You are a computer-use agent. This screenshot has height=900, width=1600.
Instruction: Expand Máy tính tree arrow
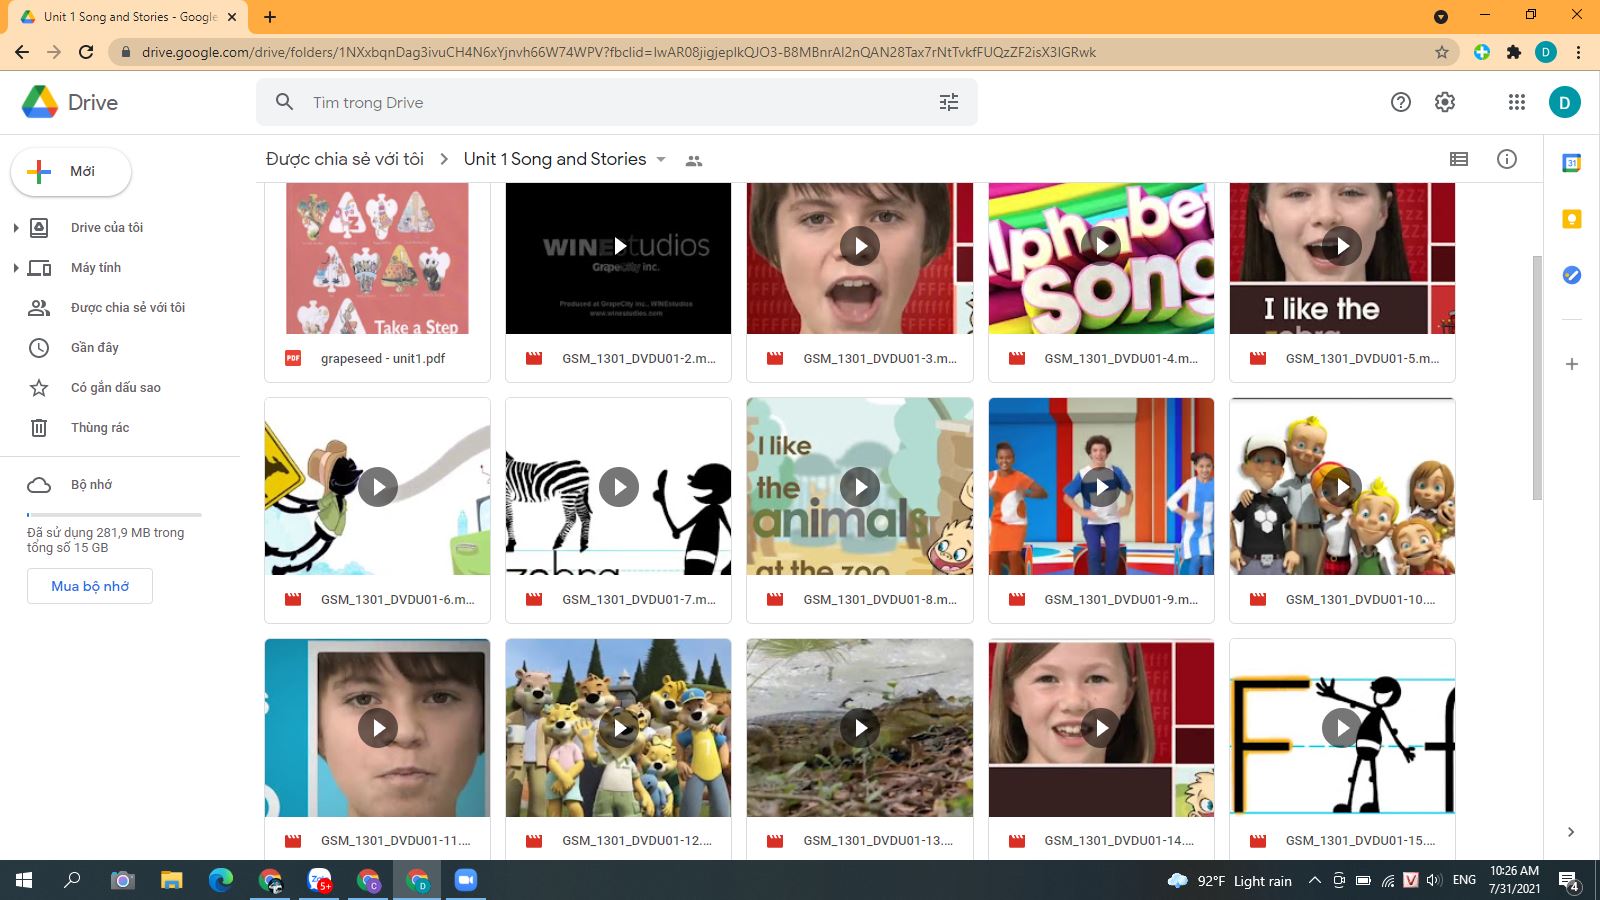tap(16, 268)
